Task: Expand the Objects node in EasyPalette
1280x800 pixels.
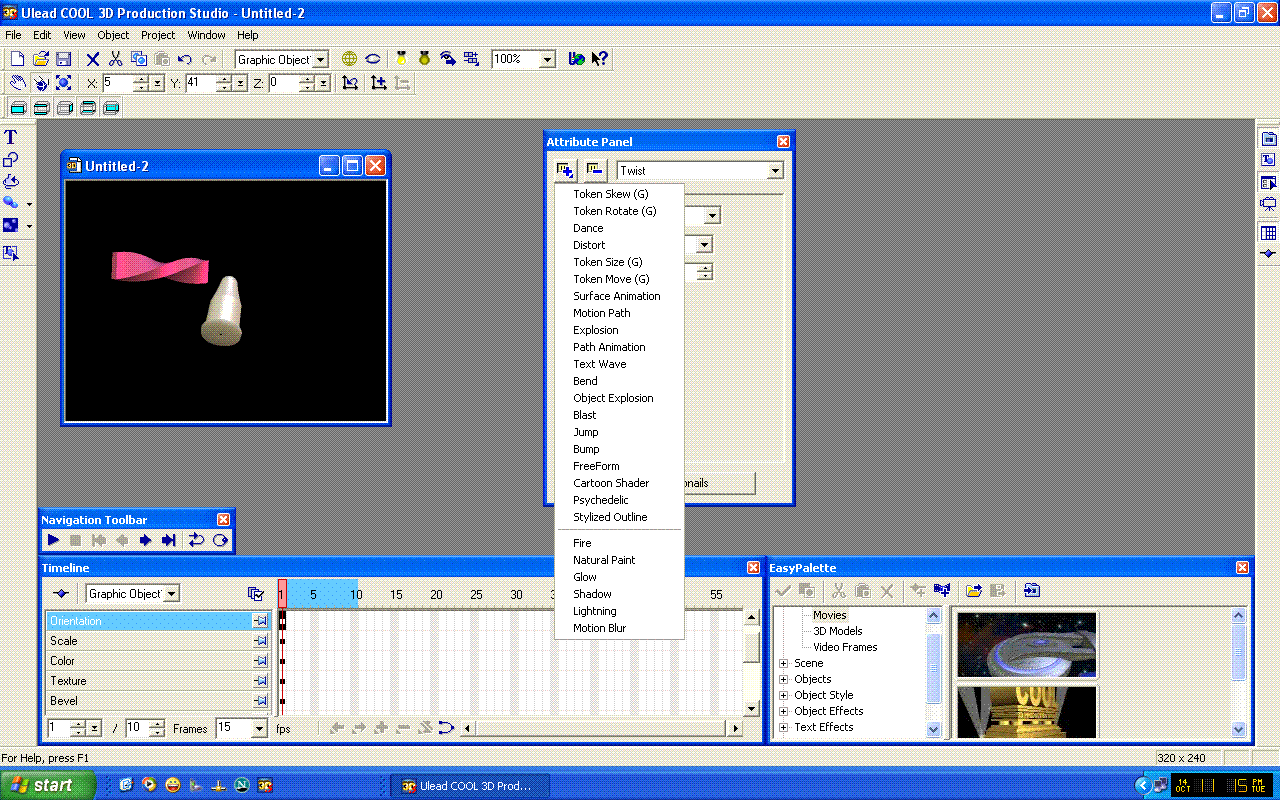Action: (784, 679)
